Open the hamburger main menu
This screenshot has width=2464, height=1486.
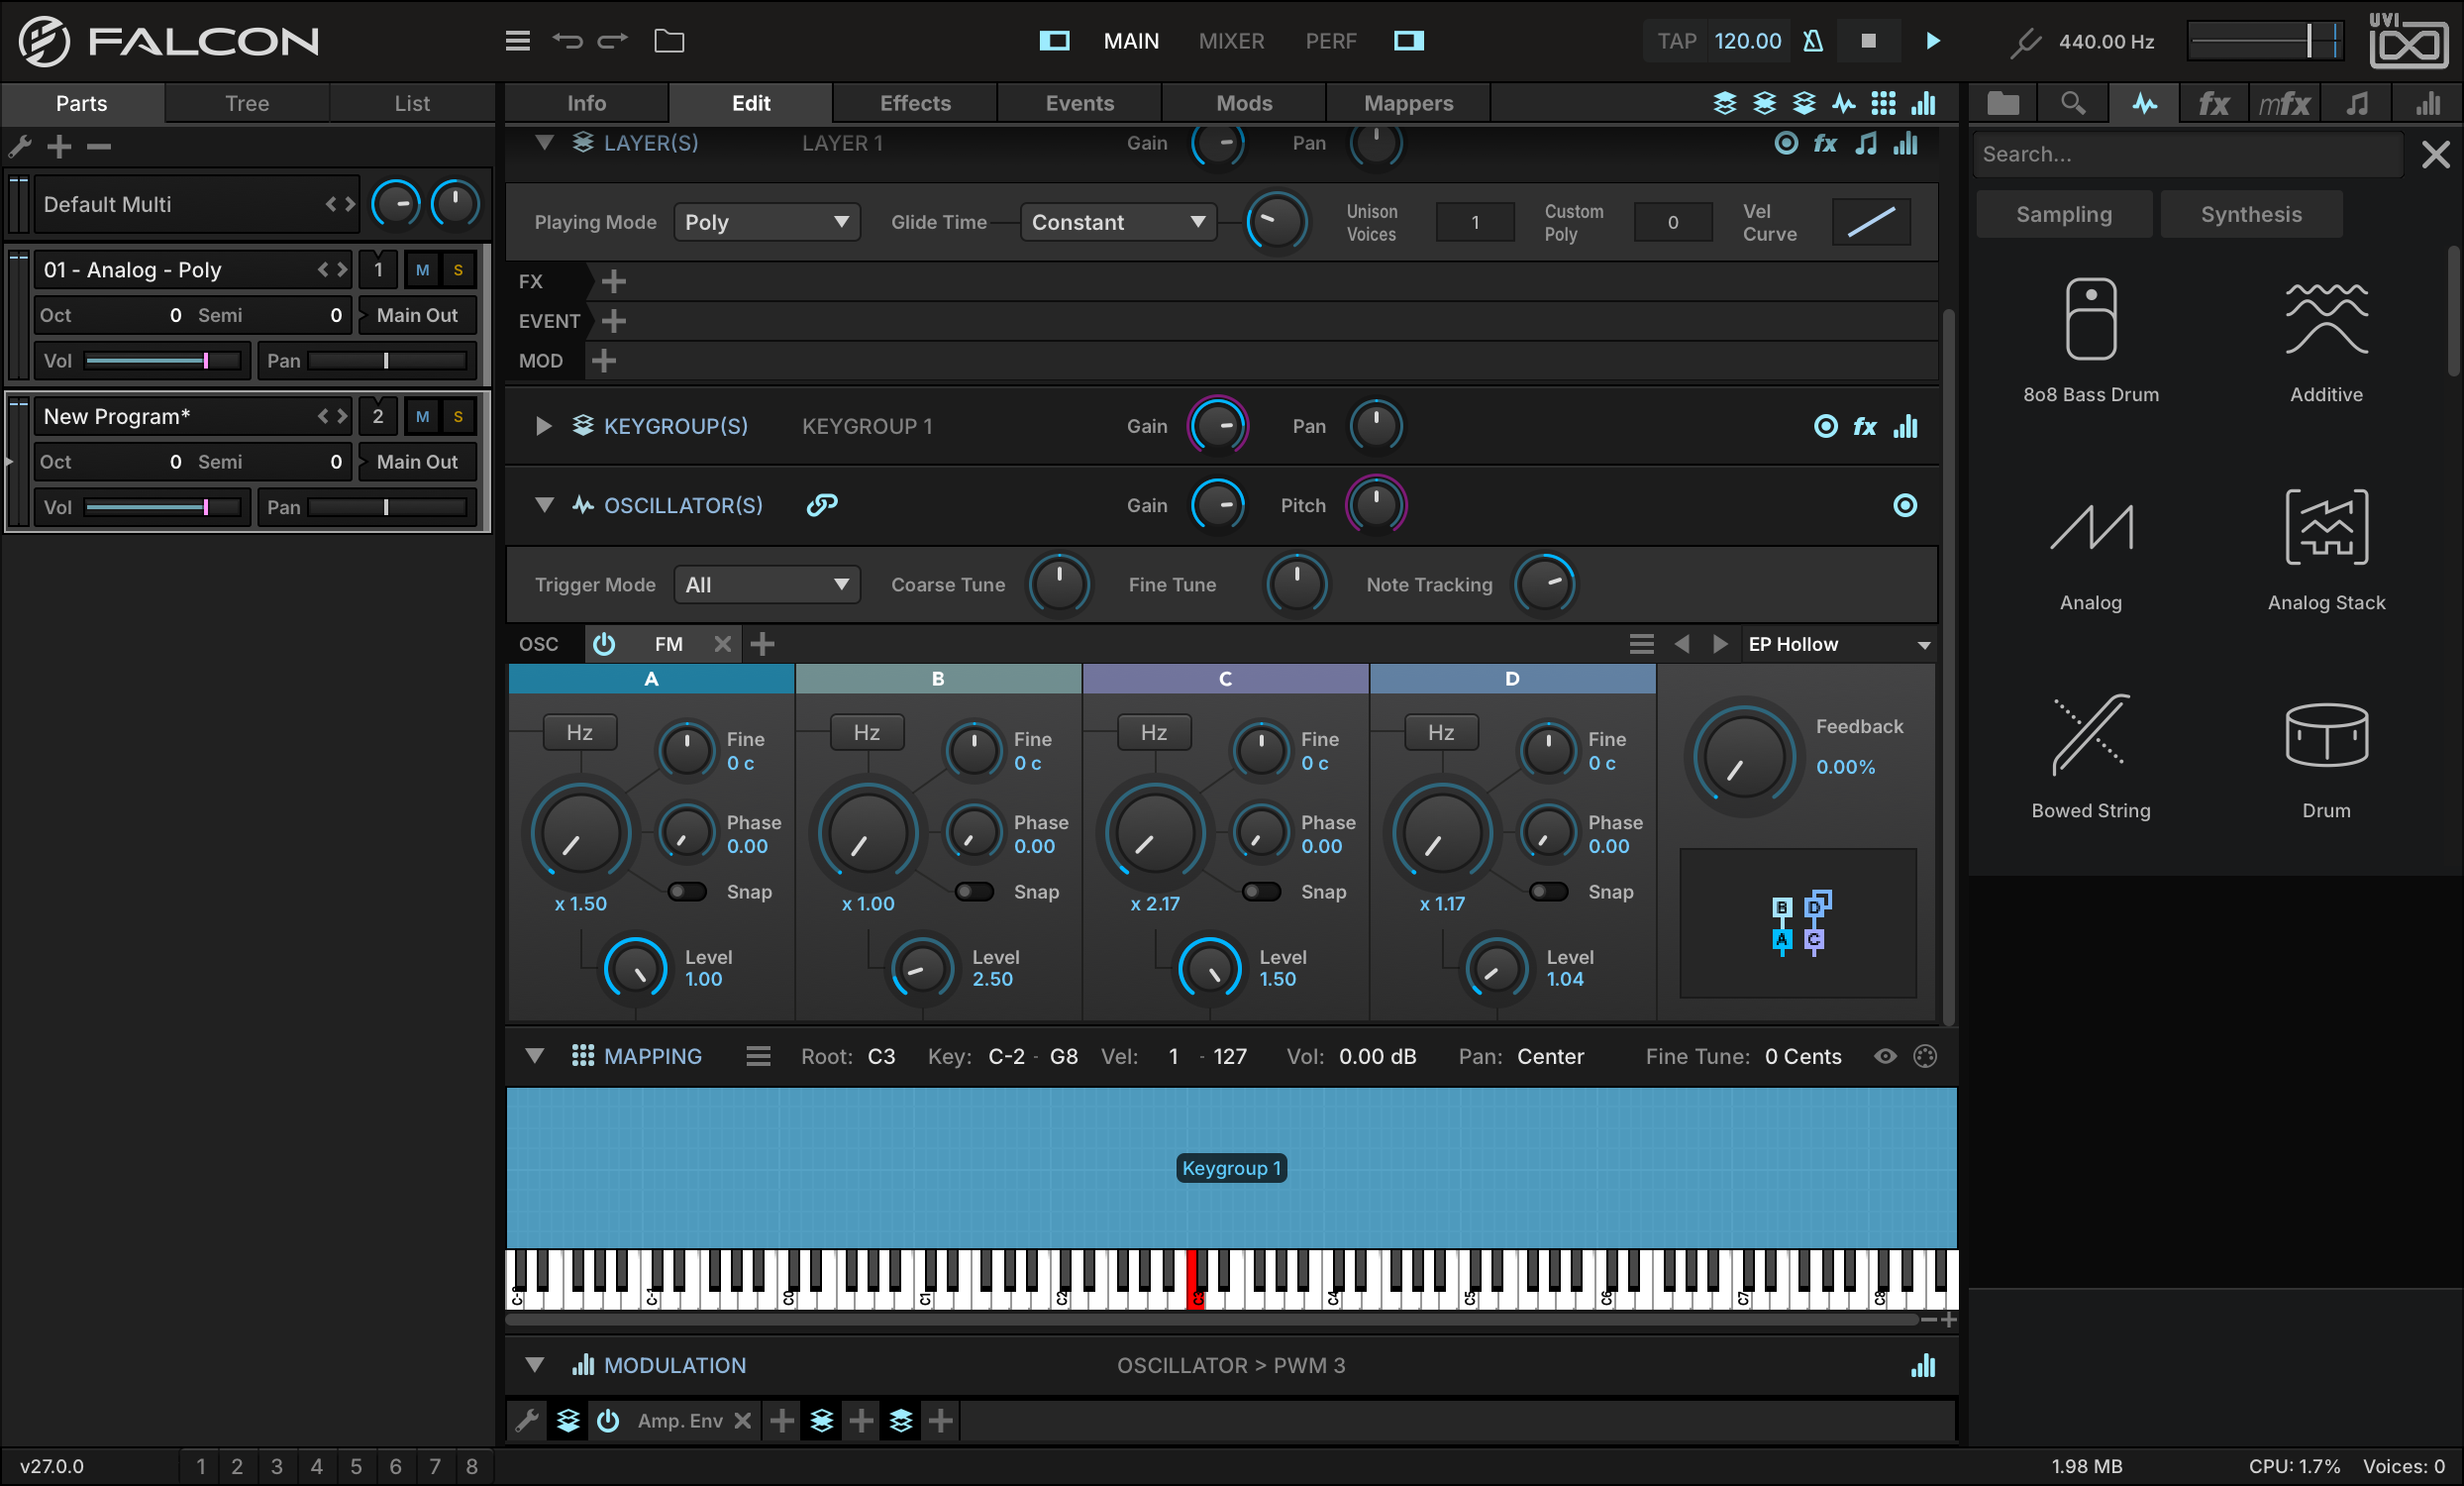tap(517, 41)
